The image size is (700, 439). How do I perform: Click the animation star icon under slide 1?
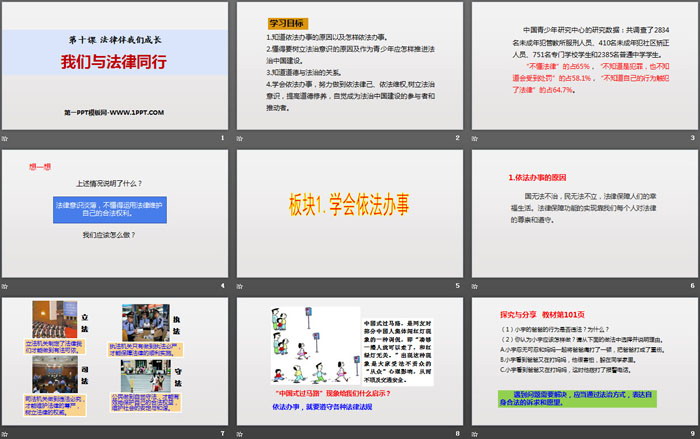pos(6,138)
